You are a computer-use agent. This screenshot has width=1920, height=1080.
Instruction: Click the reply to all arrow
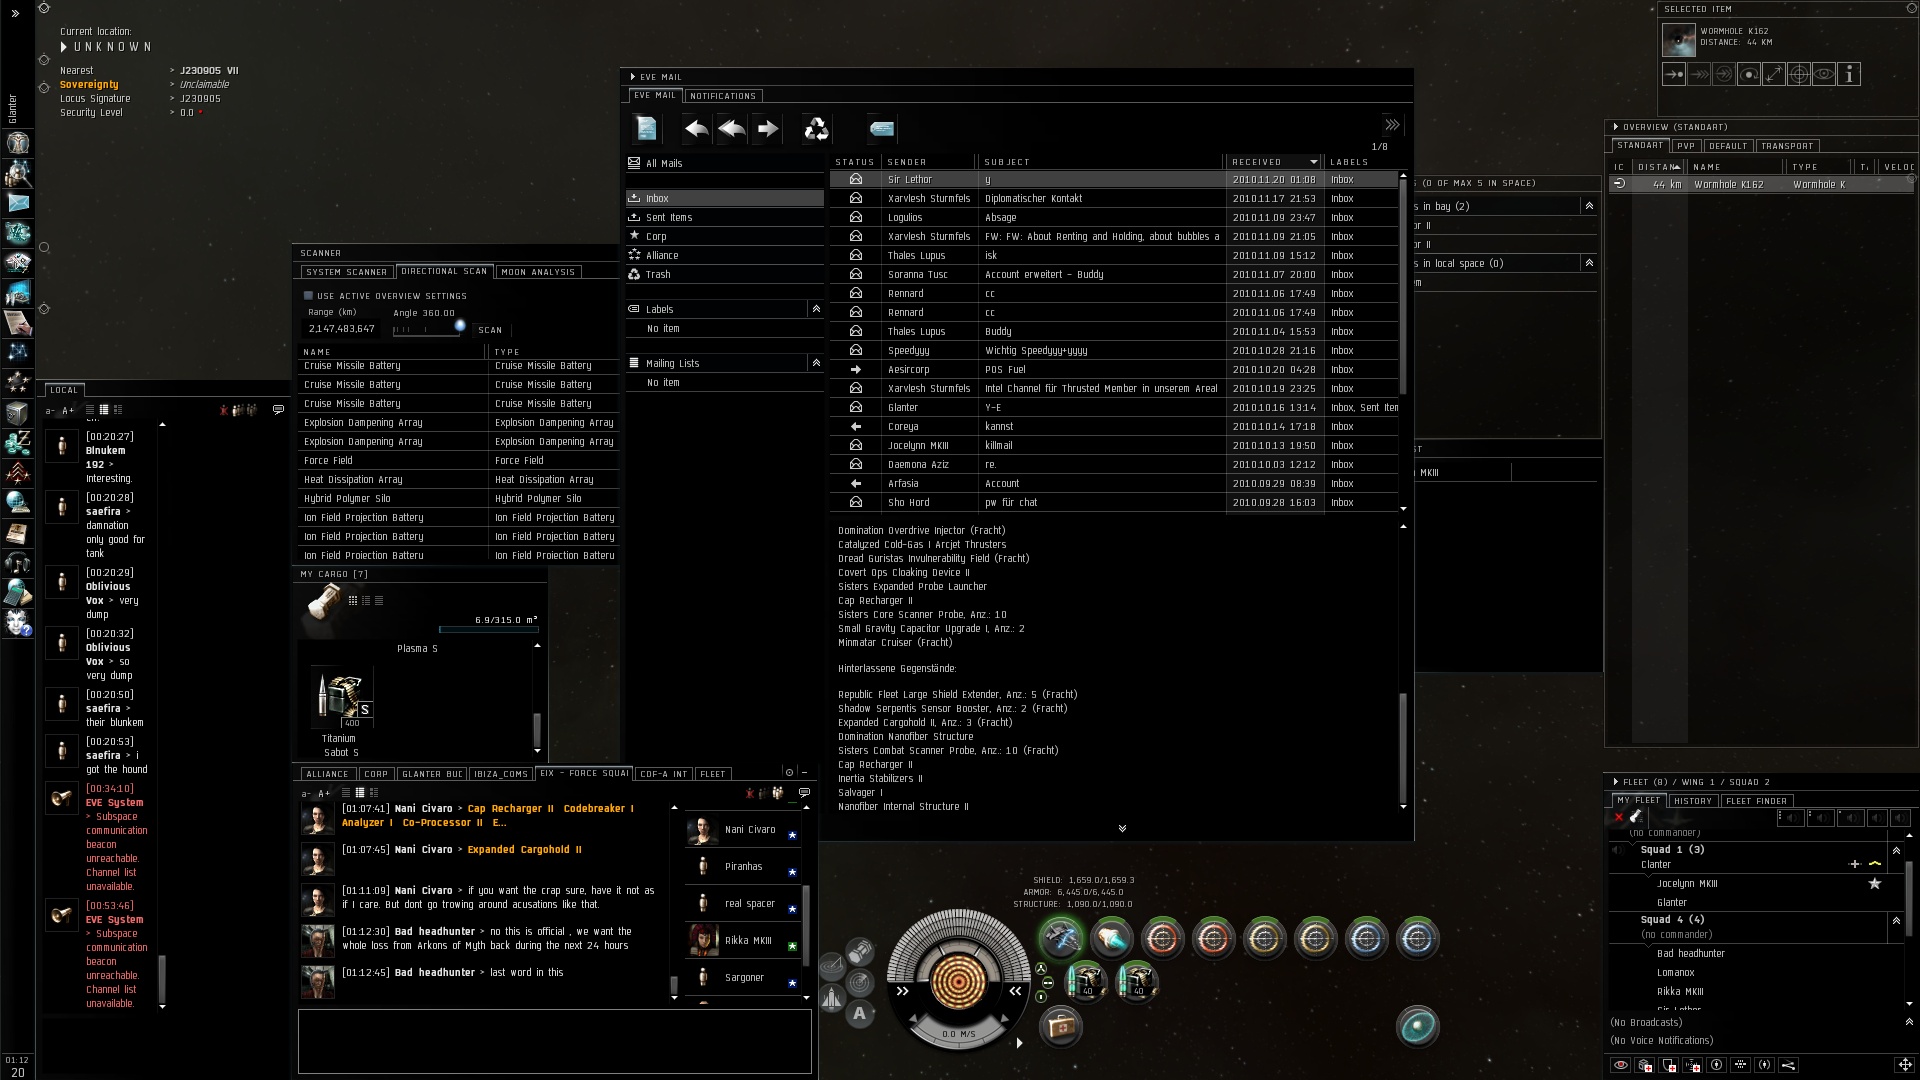732,128
